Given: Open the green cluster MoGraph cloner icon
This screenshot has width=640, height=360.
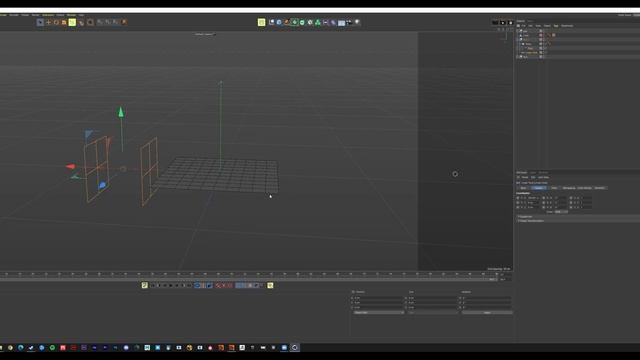Looking at the screenshot, I should coord(318,22).
